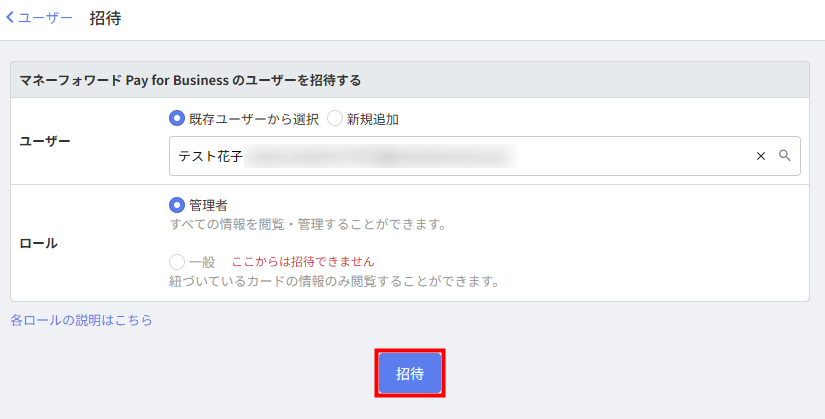Click the back chevron arrow beside ユーザー
Viewport: 825px width, 419px height.
pyautogui.click(x=10, y=18)
